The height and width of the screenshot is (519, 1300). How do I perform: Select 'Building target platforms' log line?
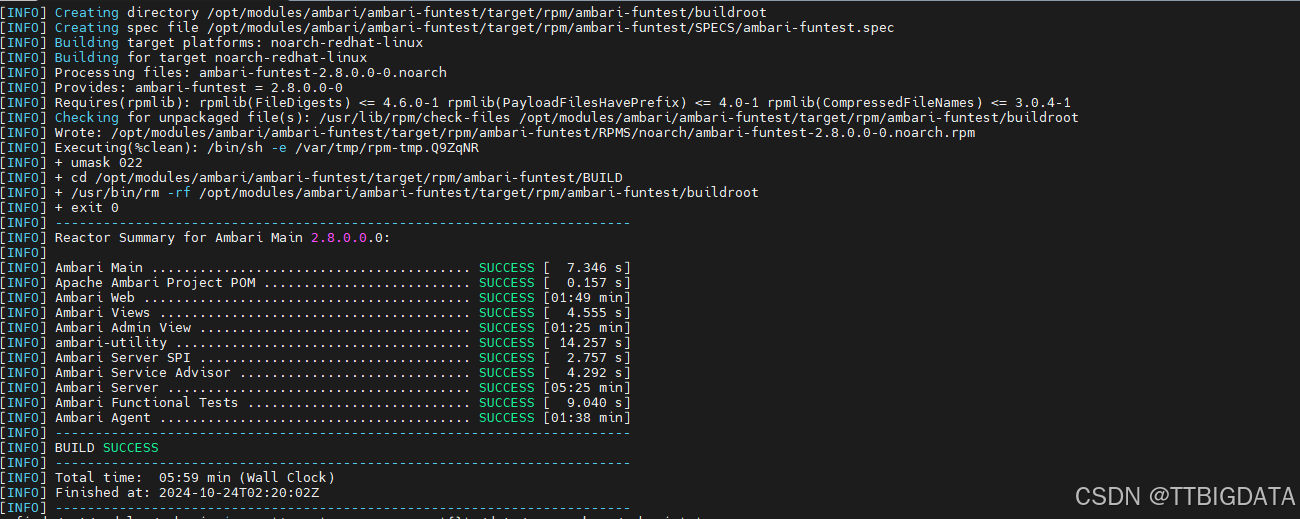211,43
